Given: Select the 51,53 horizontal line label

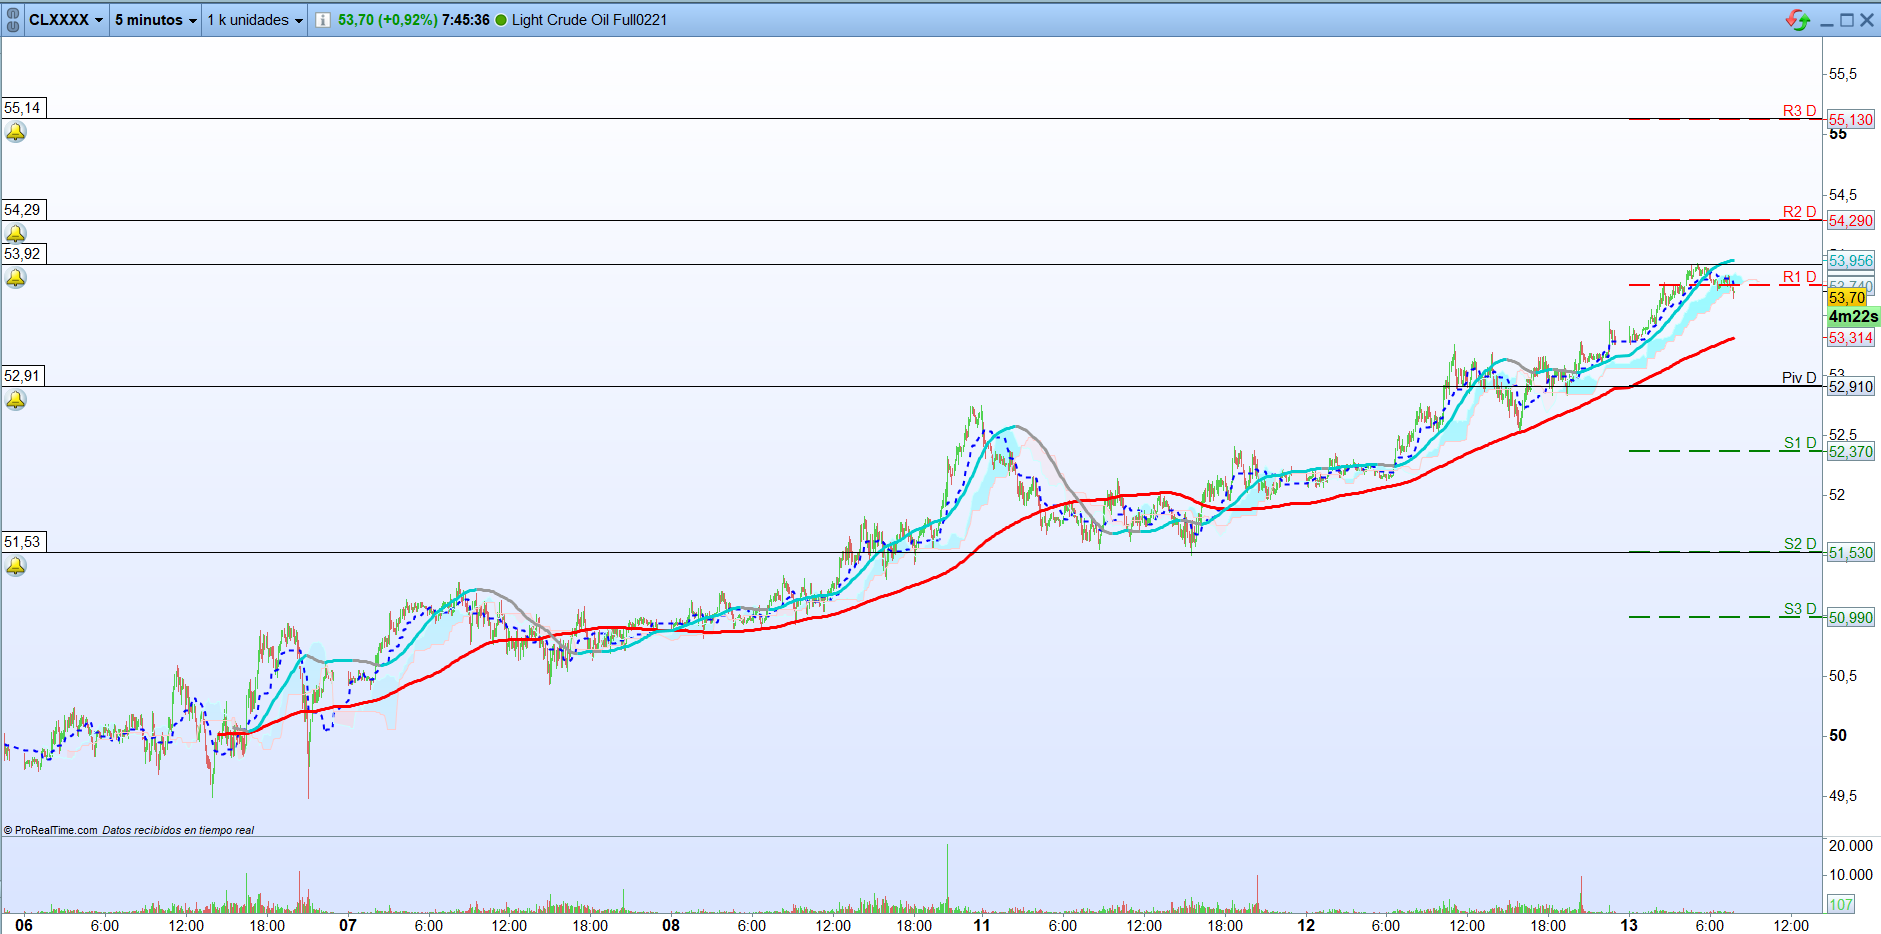Looking at the screenshot, I should pos(23,542).
